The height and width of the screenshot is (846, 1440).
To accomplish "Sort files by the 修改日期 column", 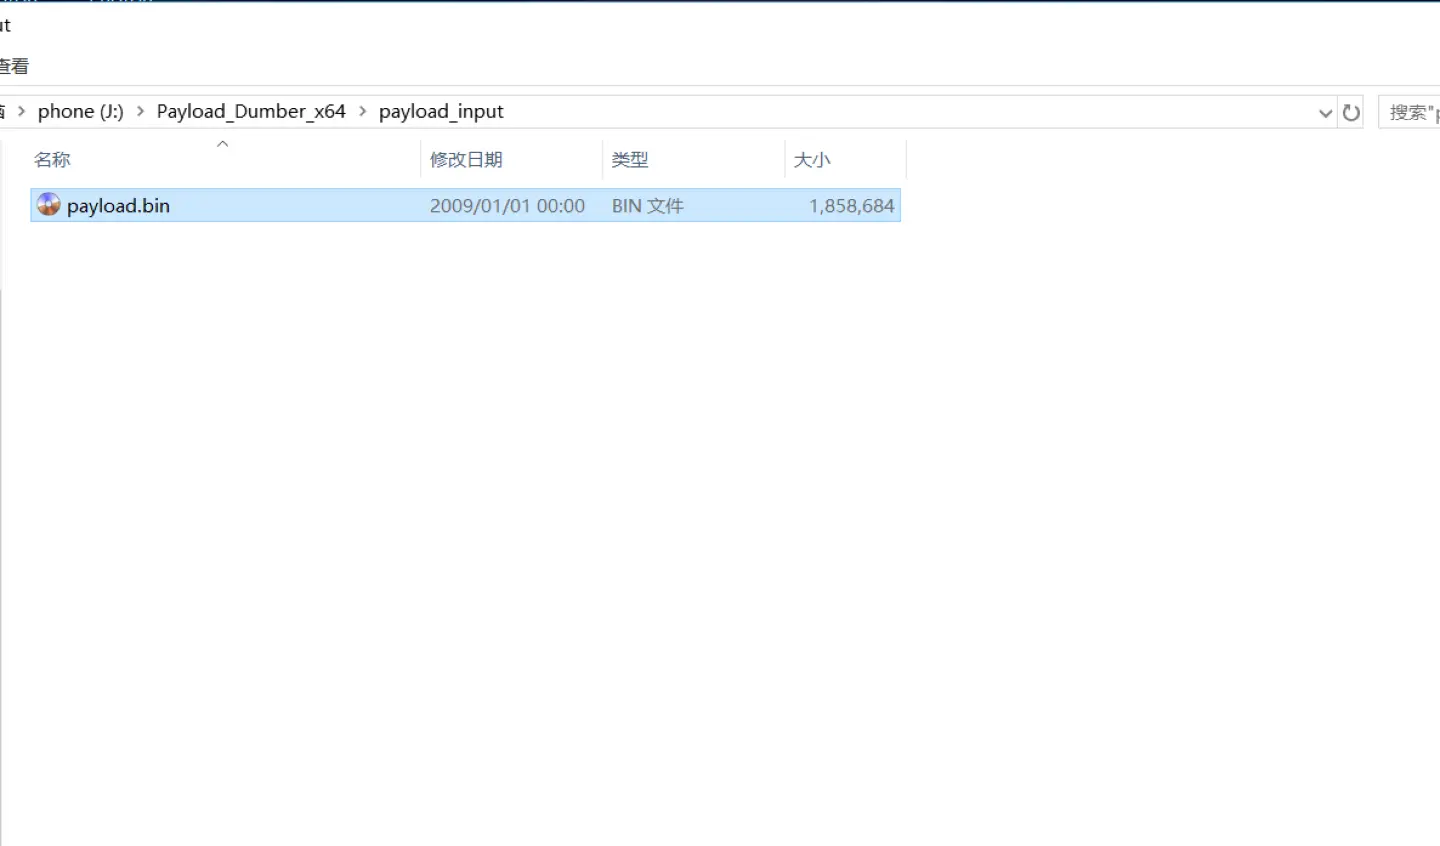I will pyautogui.click(x=466, y=160).
